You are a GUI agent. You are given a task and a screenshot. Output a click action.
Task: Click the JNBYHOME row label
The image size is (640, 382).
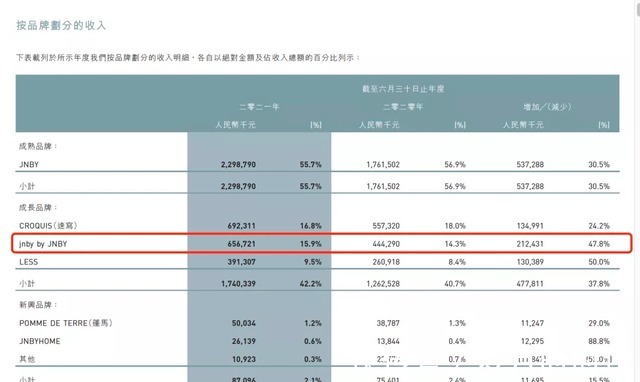click(40, 341)
